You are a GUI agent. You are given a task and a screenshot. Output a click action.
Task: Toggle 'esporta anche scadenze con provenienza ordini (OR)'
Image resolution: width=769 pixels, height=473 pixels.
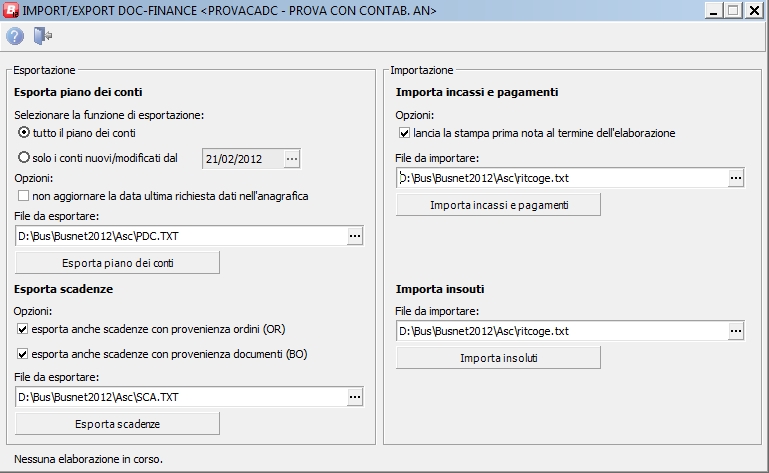tap(24, 329)
